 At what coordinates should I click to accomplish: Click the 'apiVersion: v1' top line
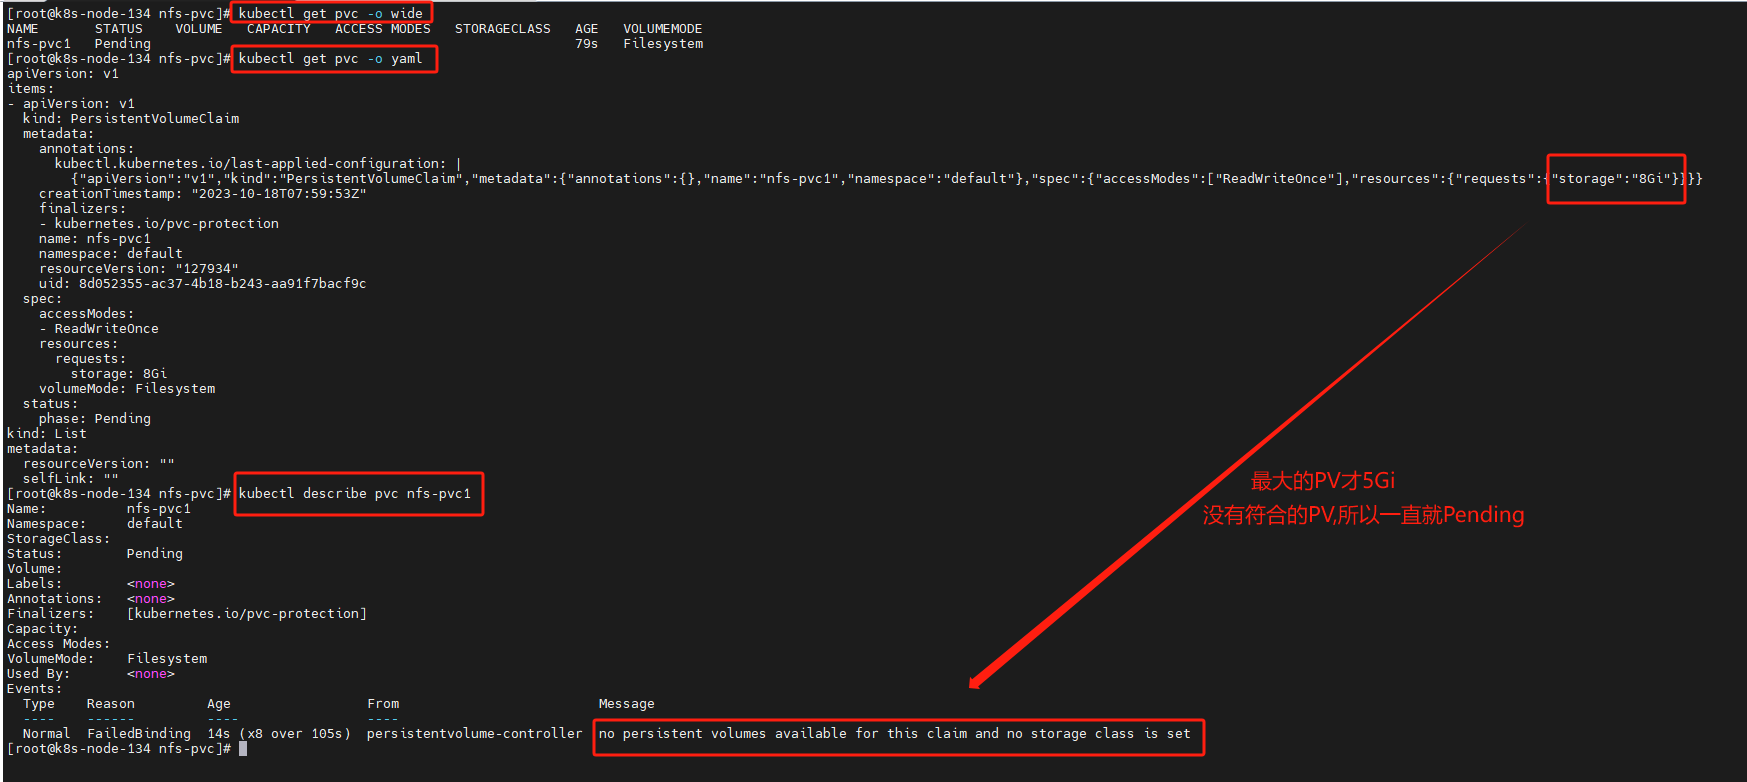[x=63, y=73]
